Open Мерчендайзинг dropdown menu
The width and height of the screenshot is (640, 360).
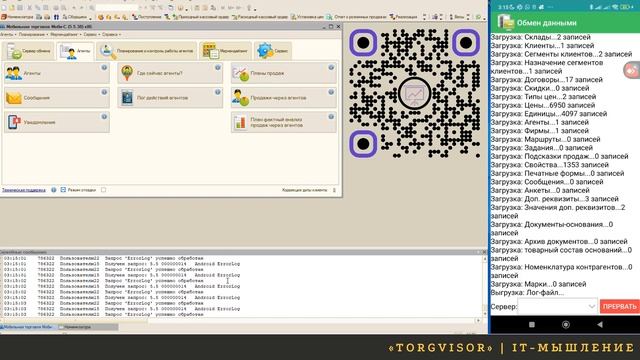click(x=65, y=35)
